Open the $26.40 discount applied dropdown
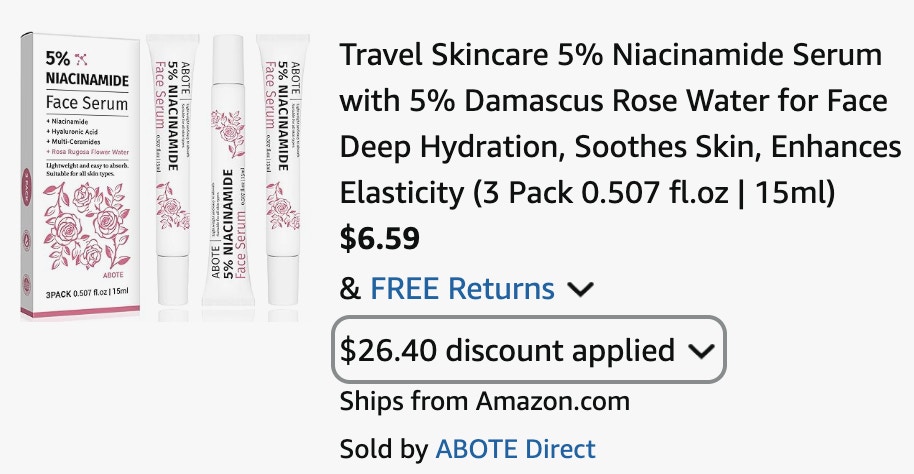The image size is (914, 474). coord(527,350)
